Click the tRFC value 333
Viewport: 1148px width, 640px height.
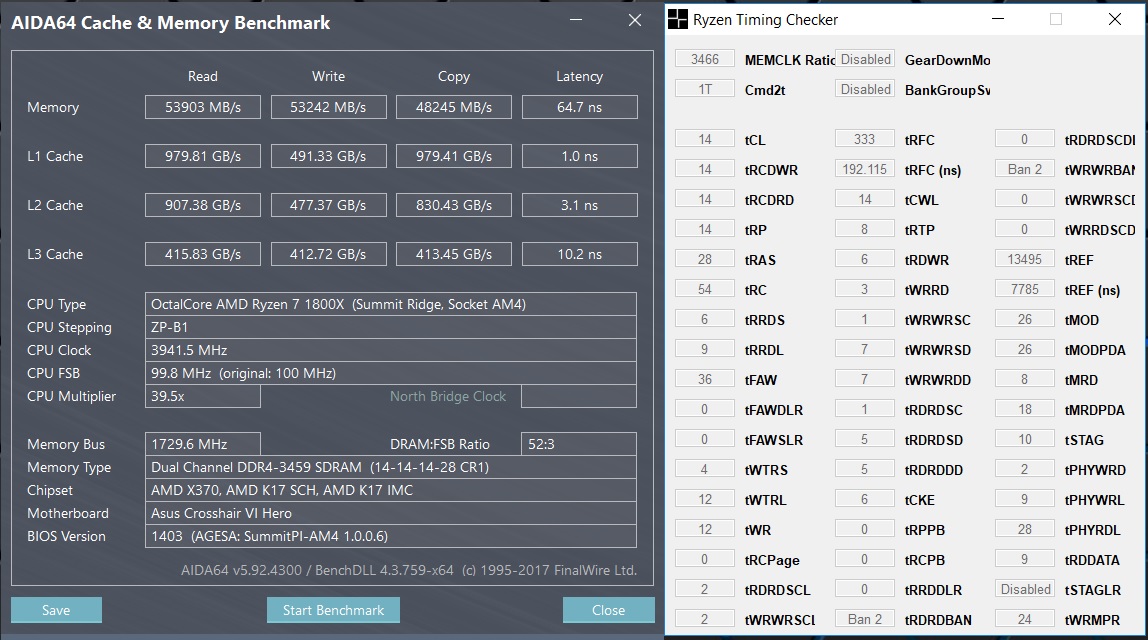coord(865,139)
